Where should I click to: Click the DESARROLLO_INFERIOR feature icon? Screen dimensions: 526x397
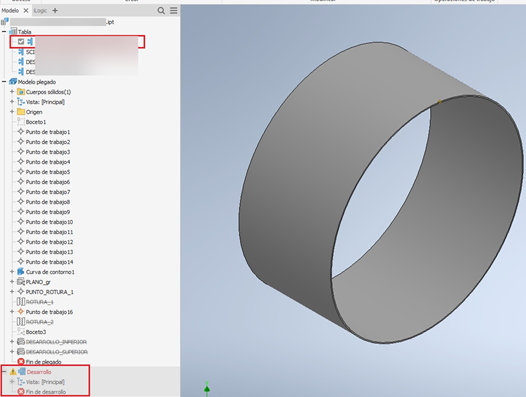[21, 342]
